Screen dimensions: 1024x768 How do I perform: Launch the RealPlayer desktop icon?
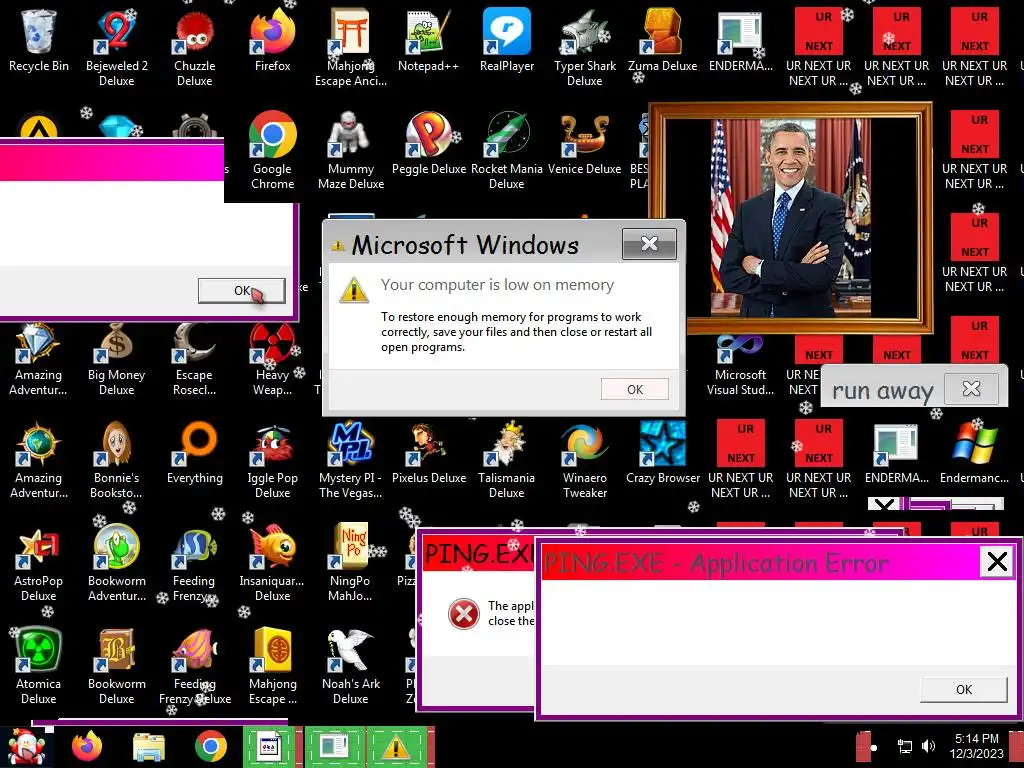point(507,40)
